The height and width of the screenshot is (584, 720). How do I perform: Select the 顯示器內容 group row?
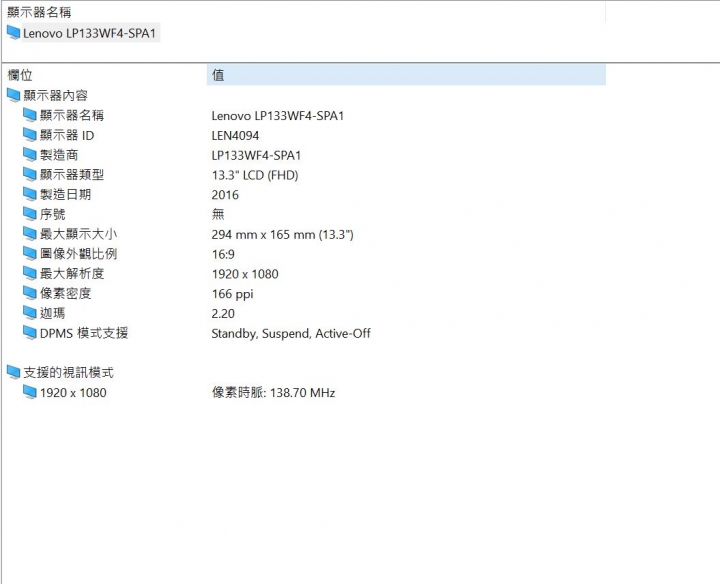coord(55,95)
